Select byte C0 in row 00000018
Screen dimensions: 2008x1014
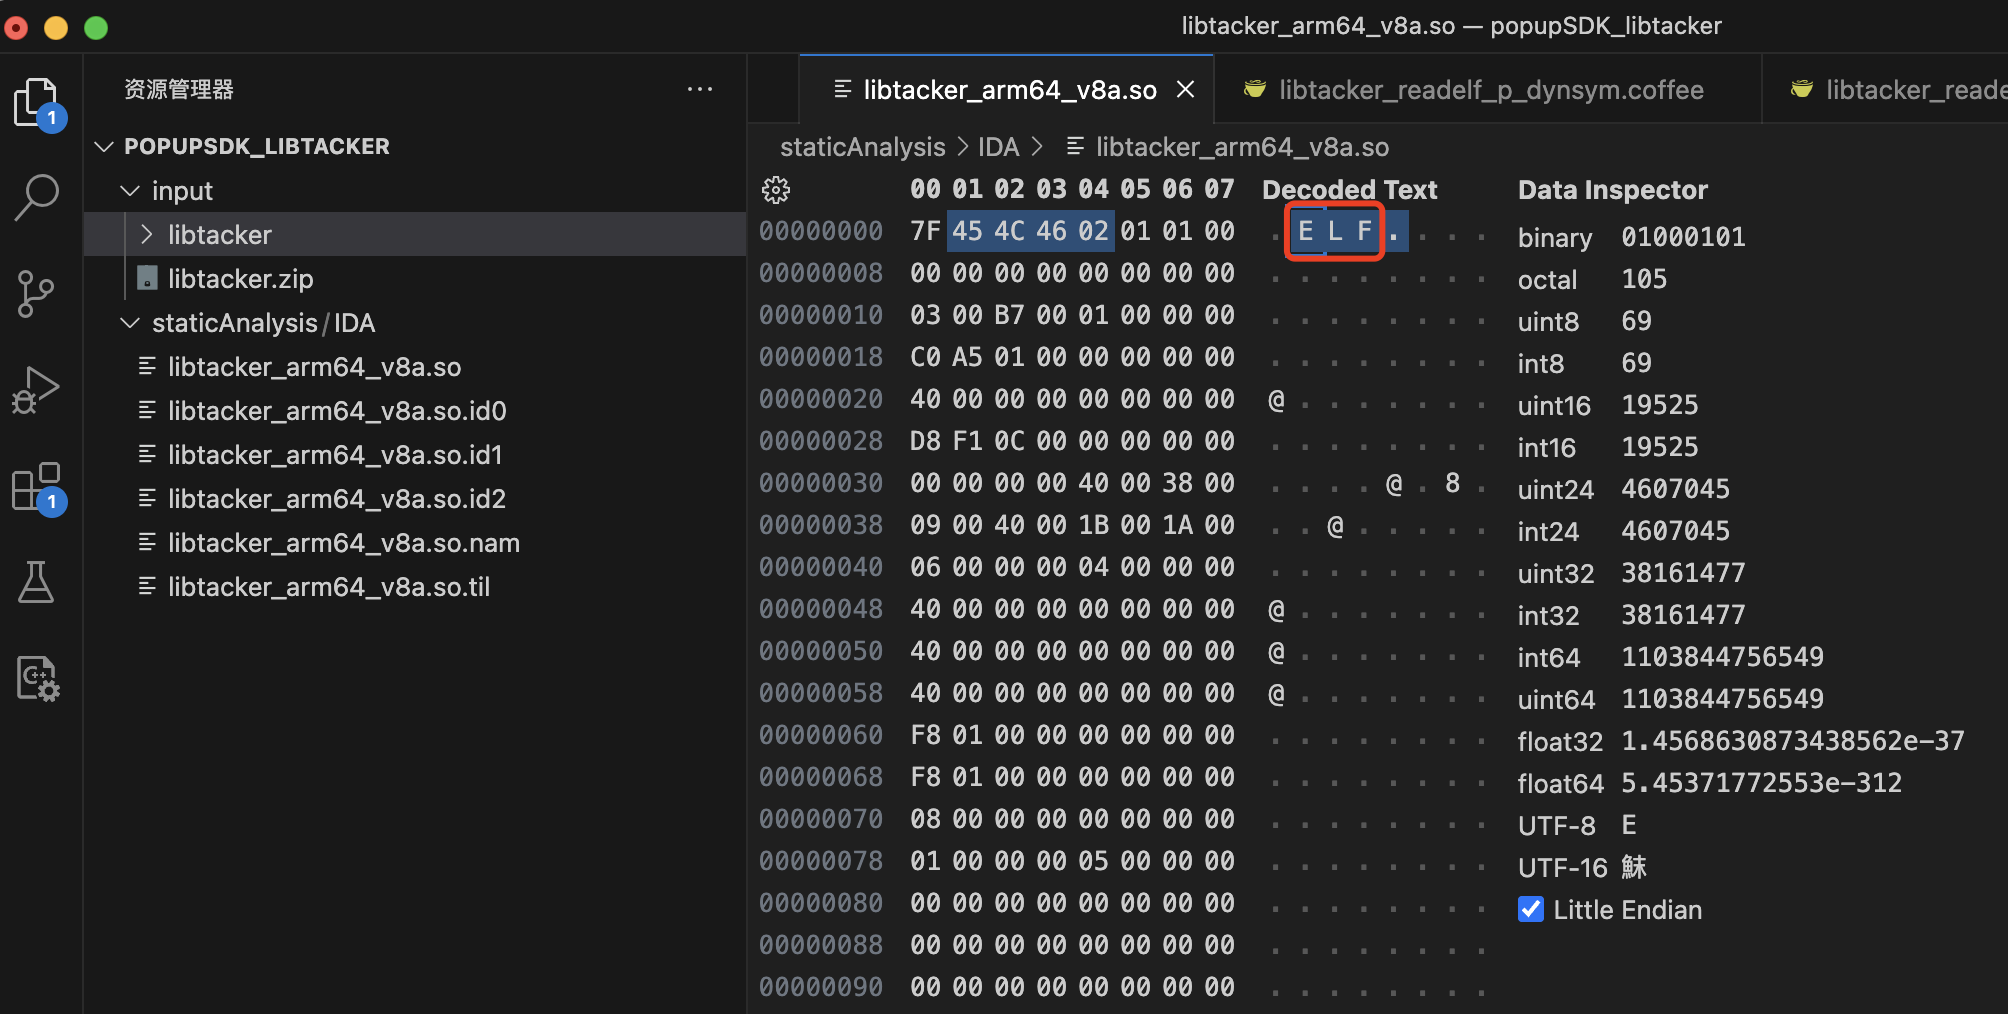pos(925,357)
